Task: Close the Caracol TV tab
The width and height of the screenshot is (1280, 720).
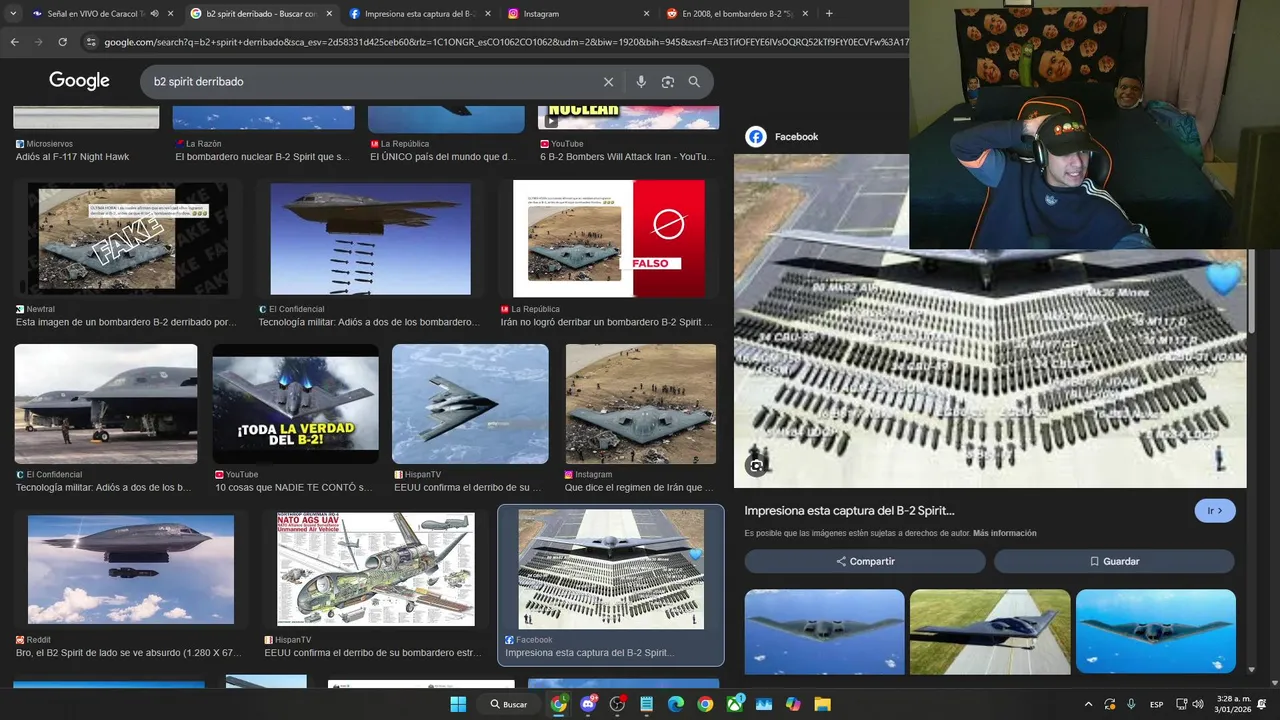Action: pos(170,14)
